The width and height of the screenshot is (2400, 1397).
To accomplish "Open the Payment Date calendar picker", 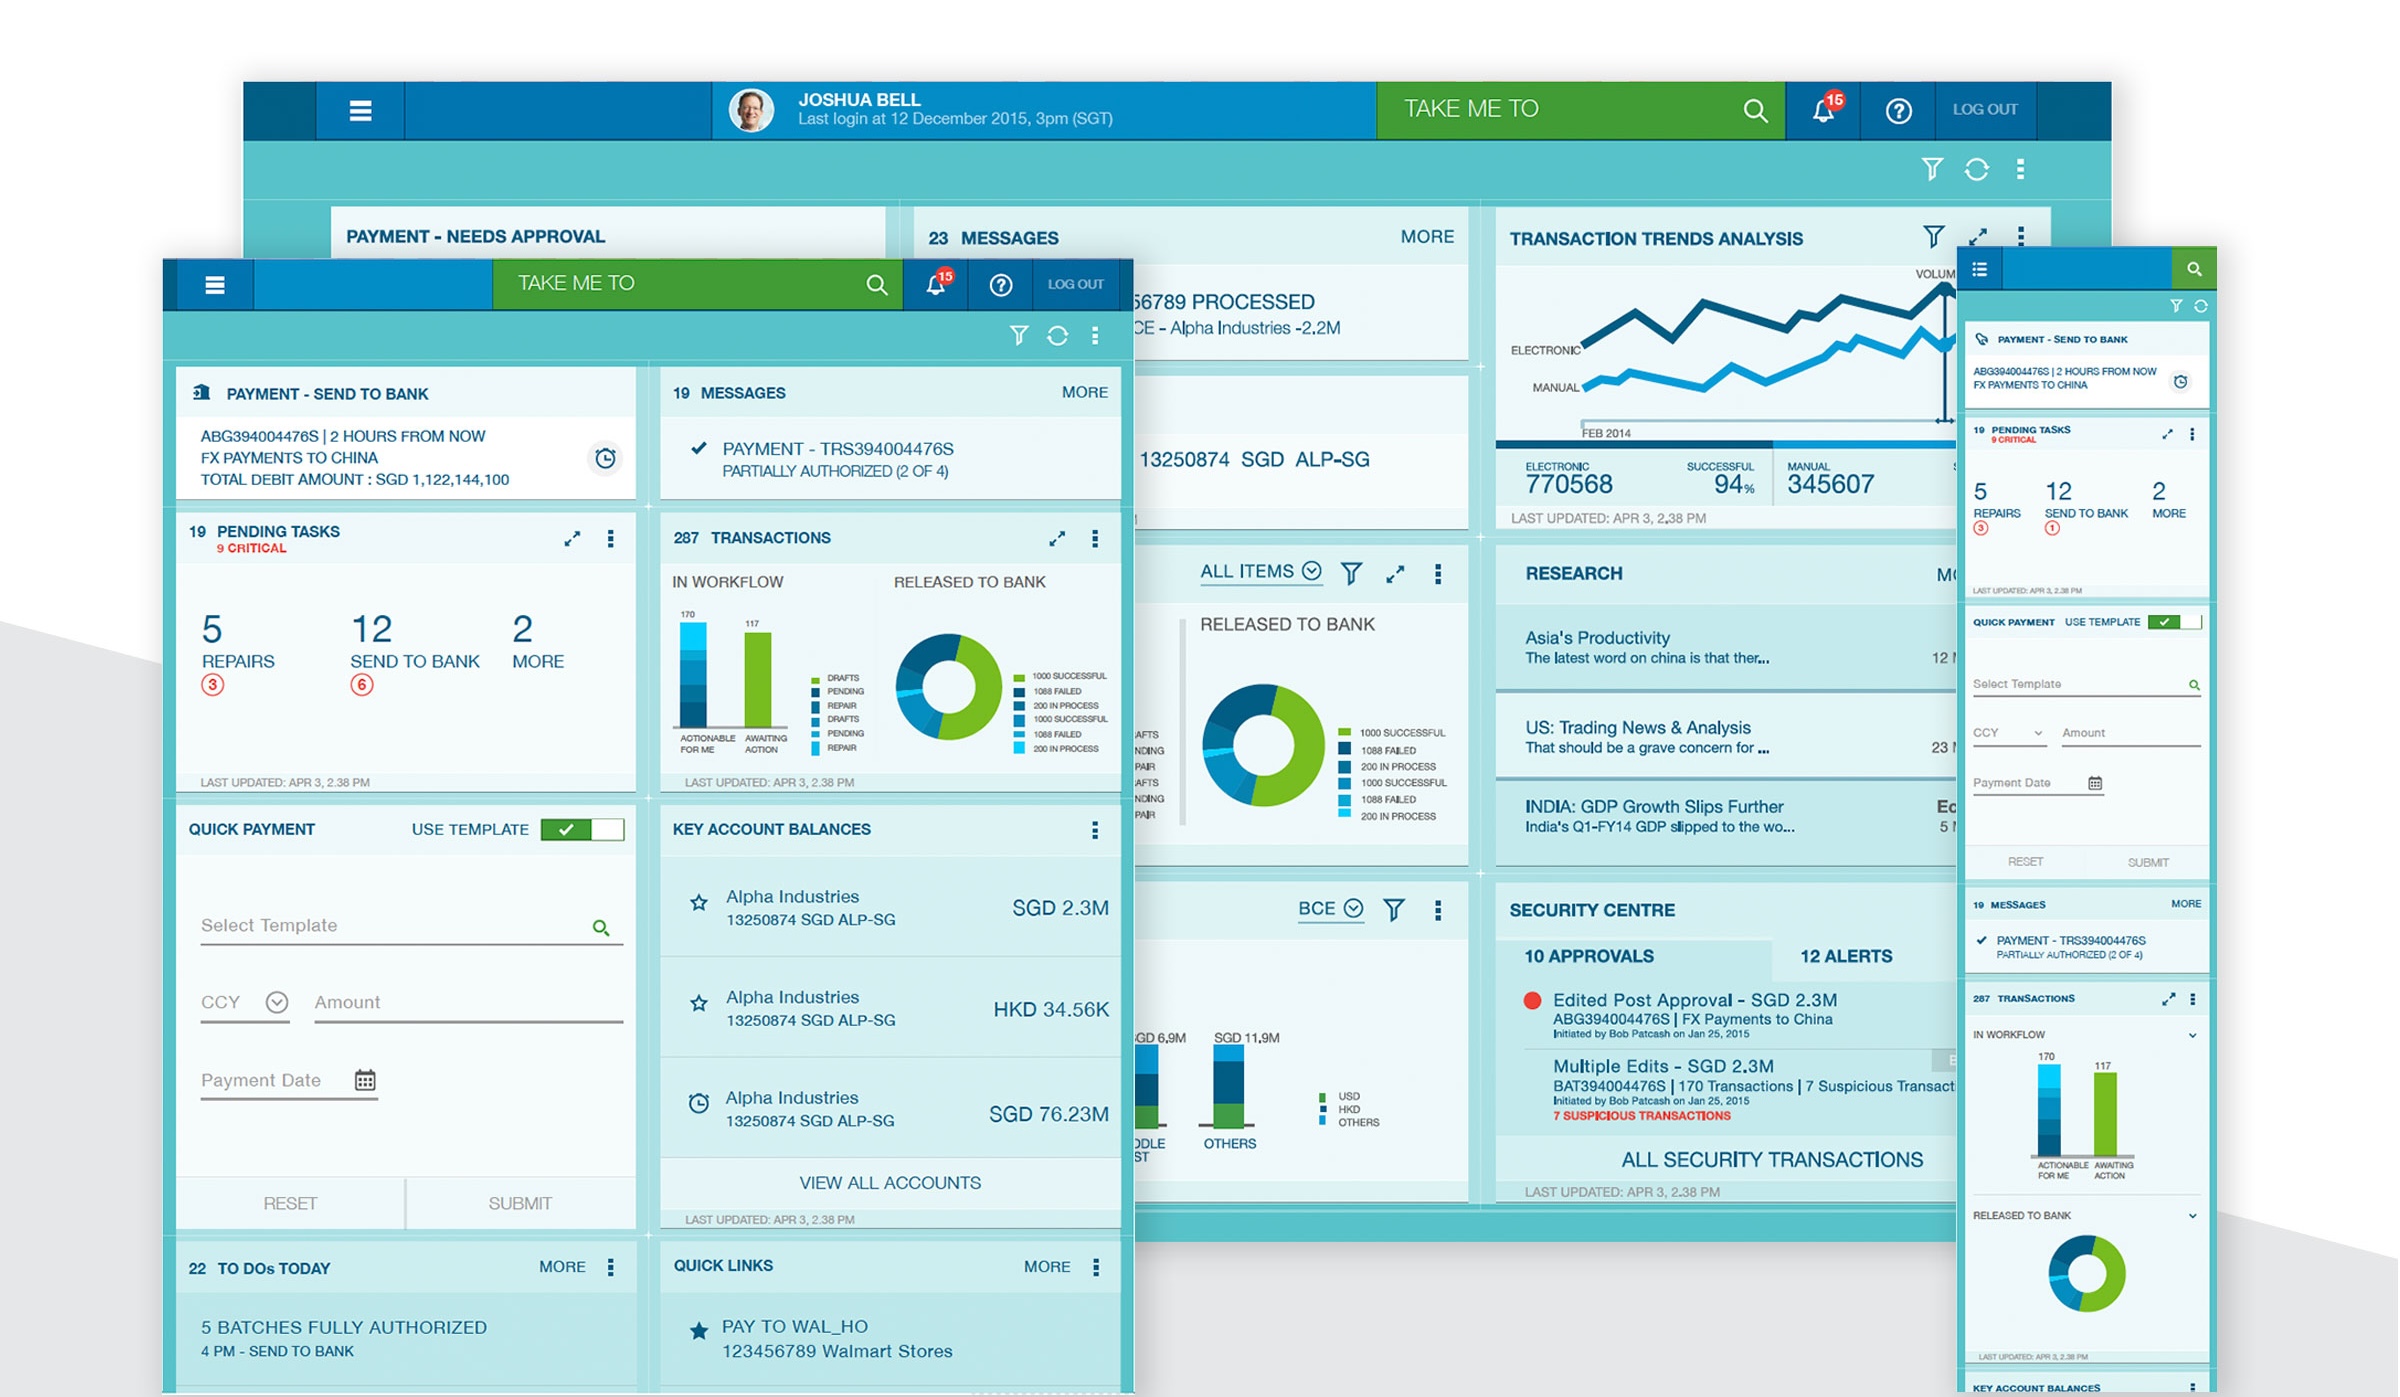I will (x=366, y=1080).
